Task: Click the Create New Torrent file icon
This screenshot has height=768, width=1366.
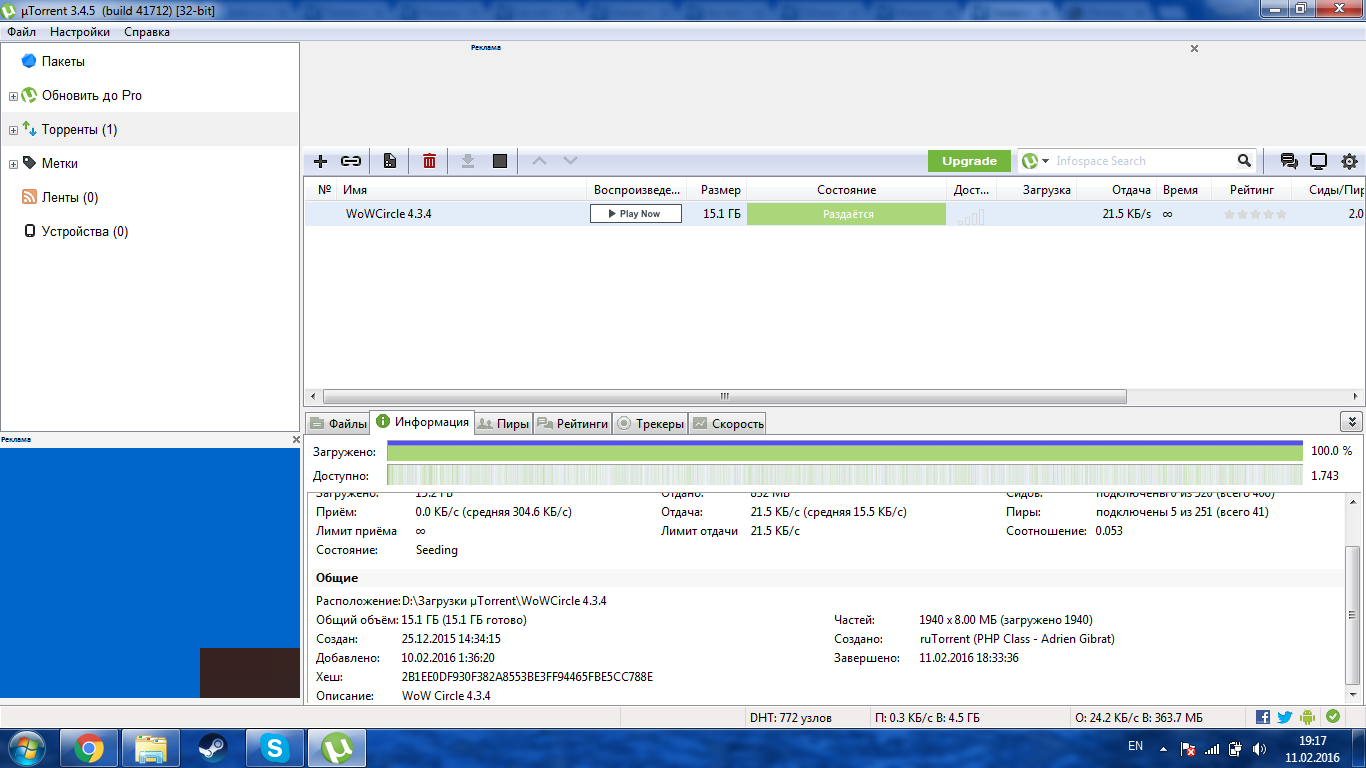Action: tap(390, 161)
